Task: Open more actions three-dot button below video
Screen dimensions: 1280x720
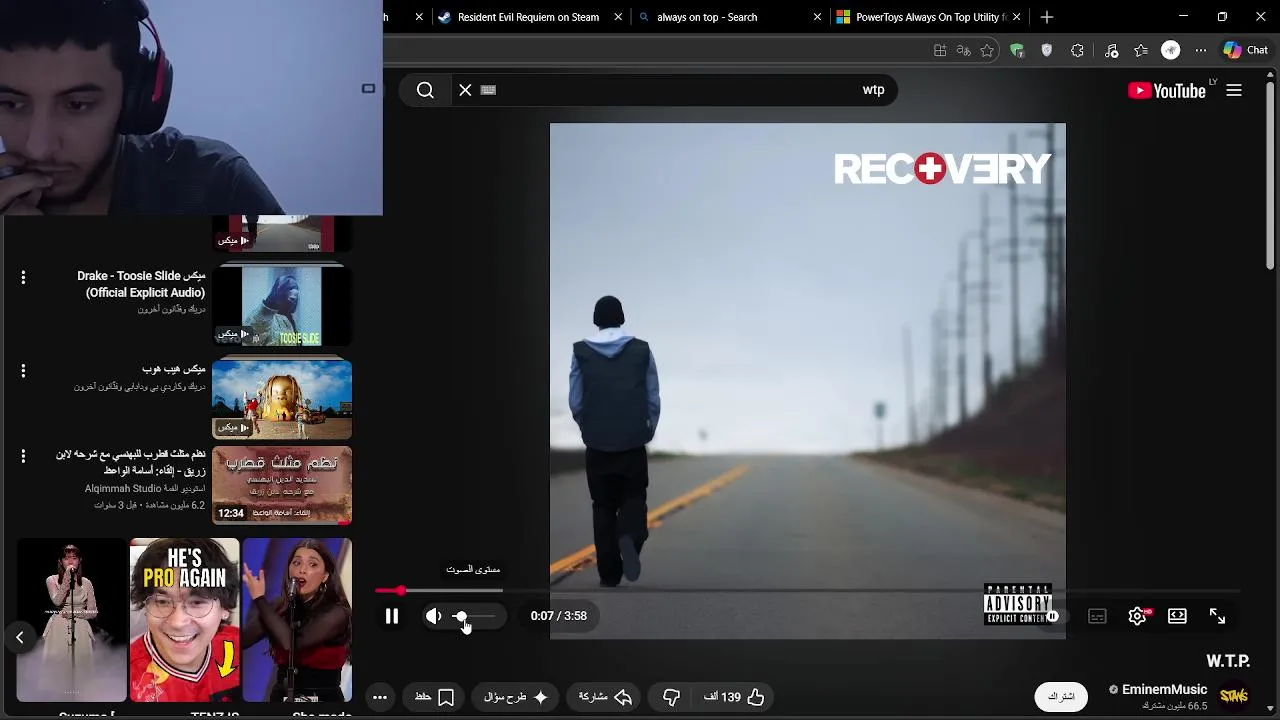Action: pos(380,697)
